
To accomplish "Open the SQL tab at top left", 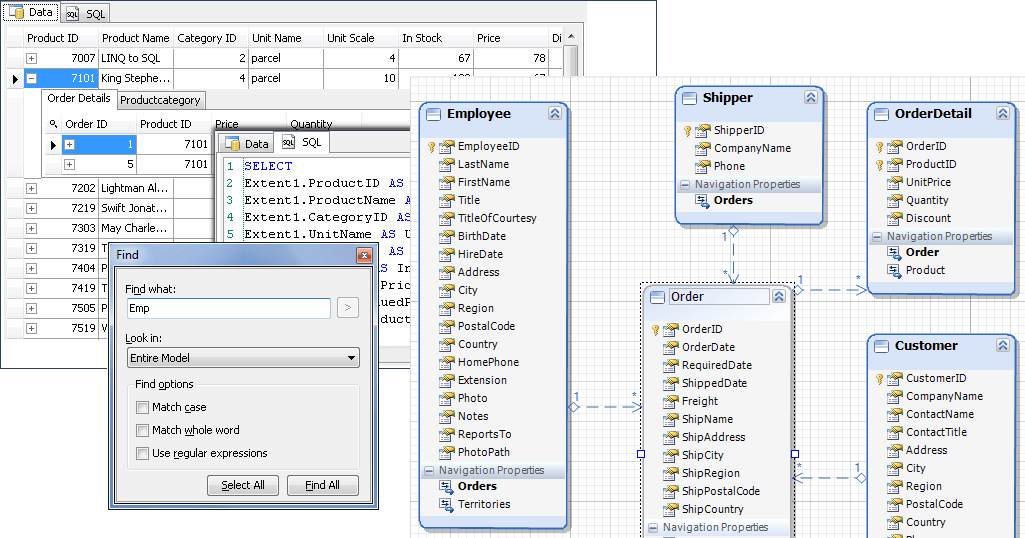I will (x=85, y=13).
